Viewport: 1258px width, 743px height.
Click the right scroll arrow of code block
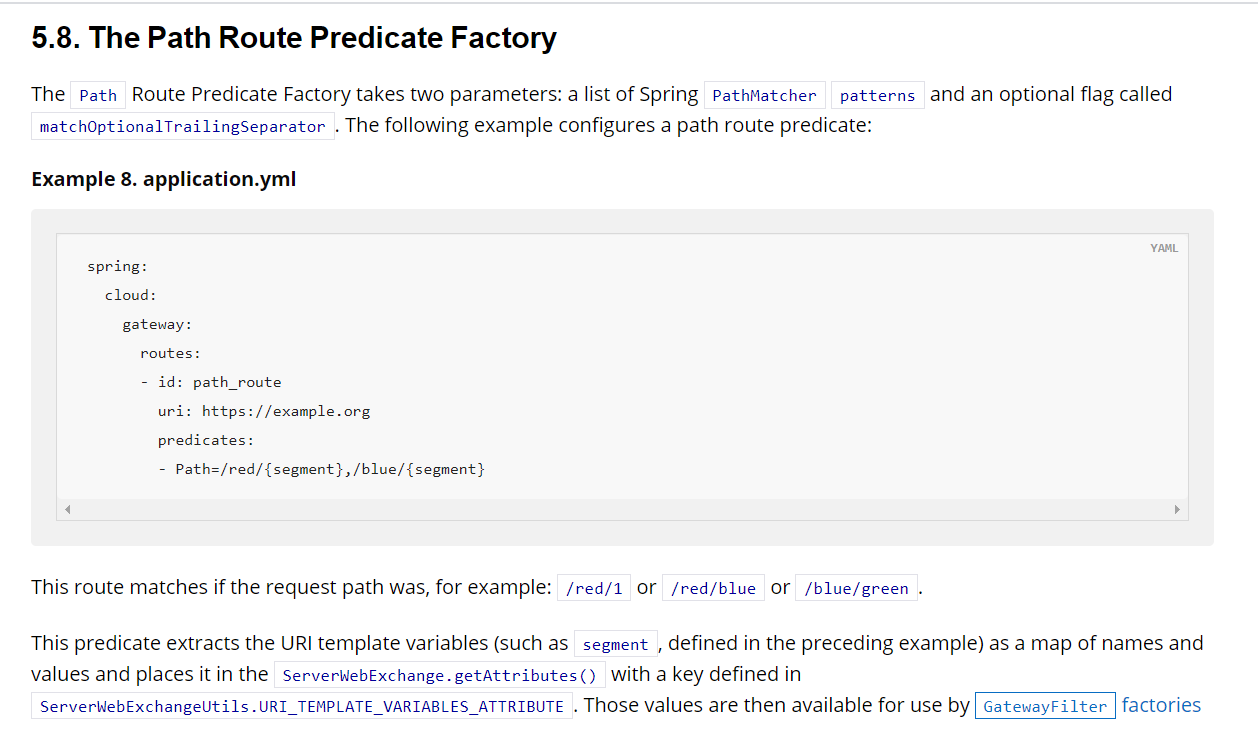pos(1177,509)
